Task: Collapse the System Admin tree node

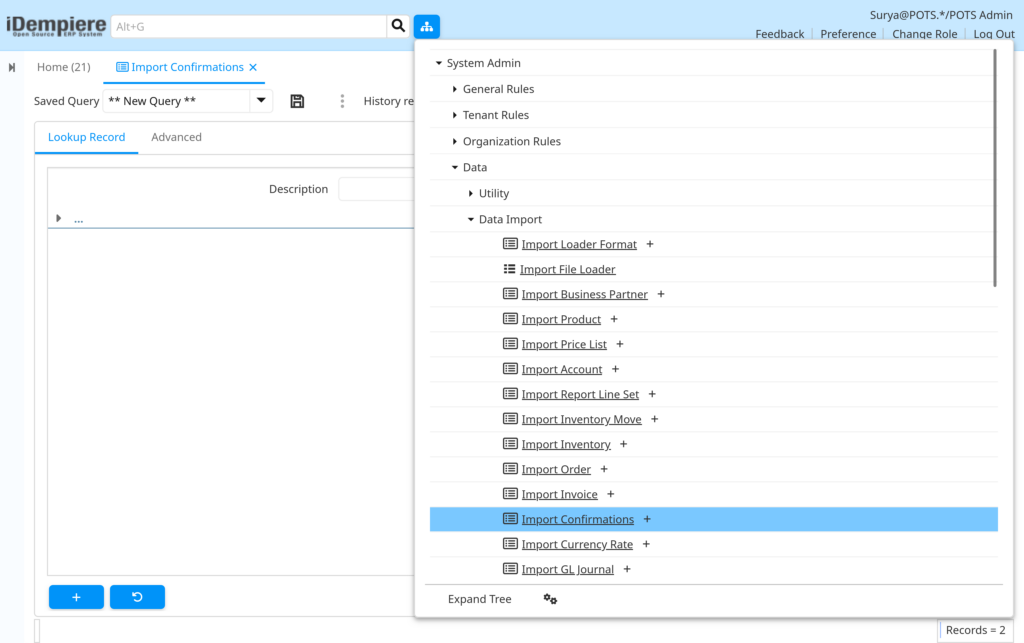Action: click(439, 63)
